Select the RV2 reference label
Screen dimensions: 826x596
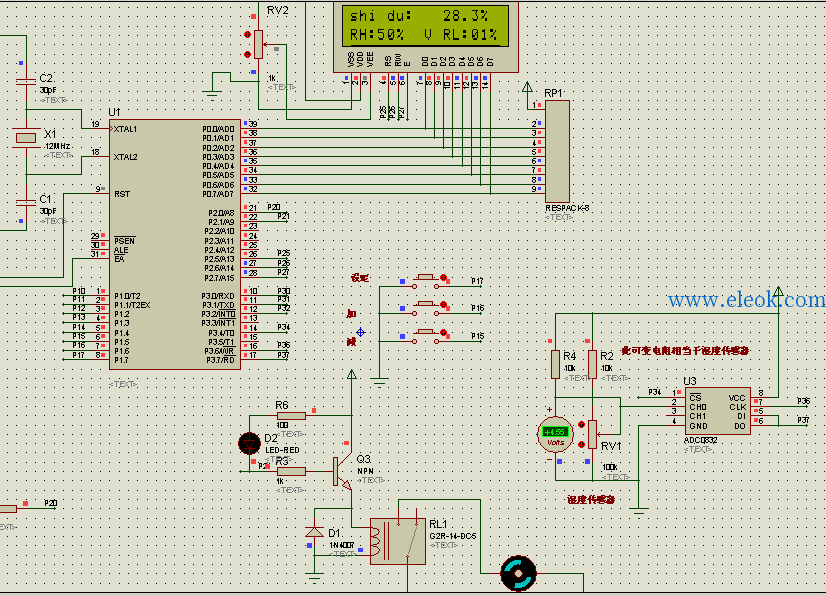[x=277, y=11]
